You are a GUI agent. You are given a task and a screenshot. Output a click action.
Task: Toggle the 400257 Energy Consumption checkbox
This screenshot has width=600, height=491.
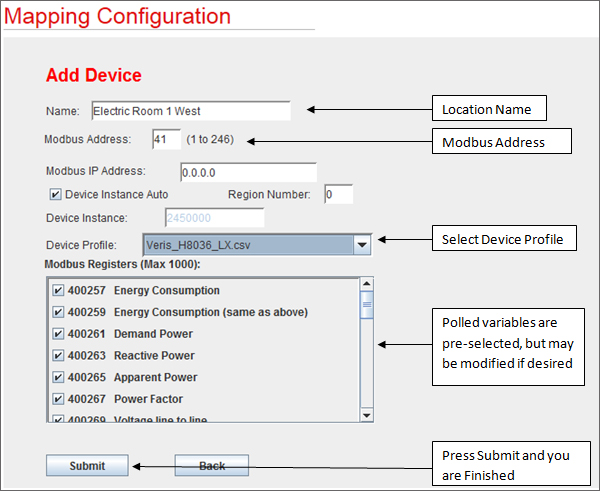pyautogui.click(x=58, y=290)
